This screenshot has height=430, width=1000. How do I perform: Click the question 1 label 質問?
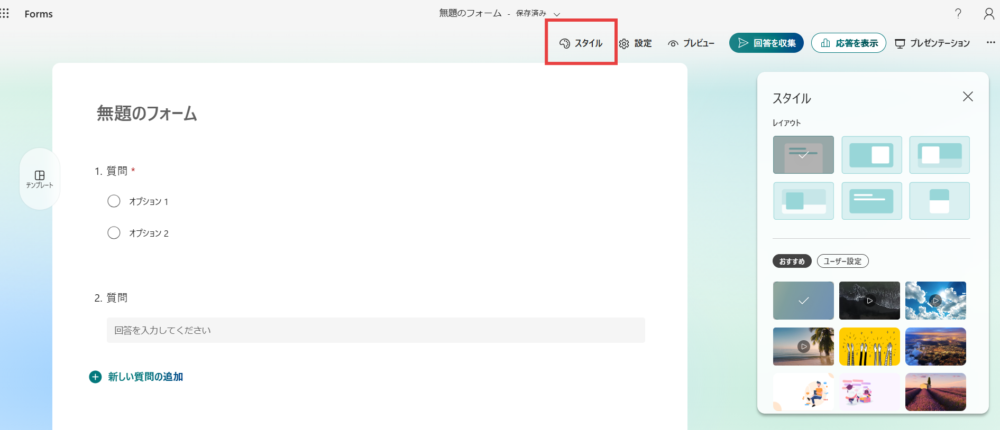pos(117,171)
